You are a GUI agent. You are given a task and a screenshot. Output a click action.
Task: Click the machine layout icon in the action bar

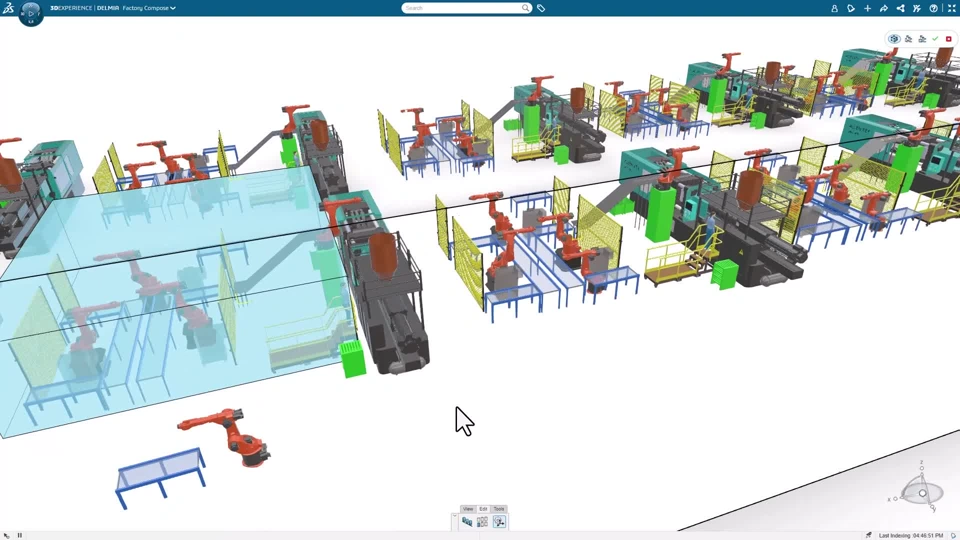coord(467,522)
